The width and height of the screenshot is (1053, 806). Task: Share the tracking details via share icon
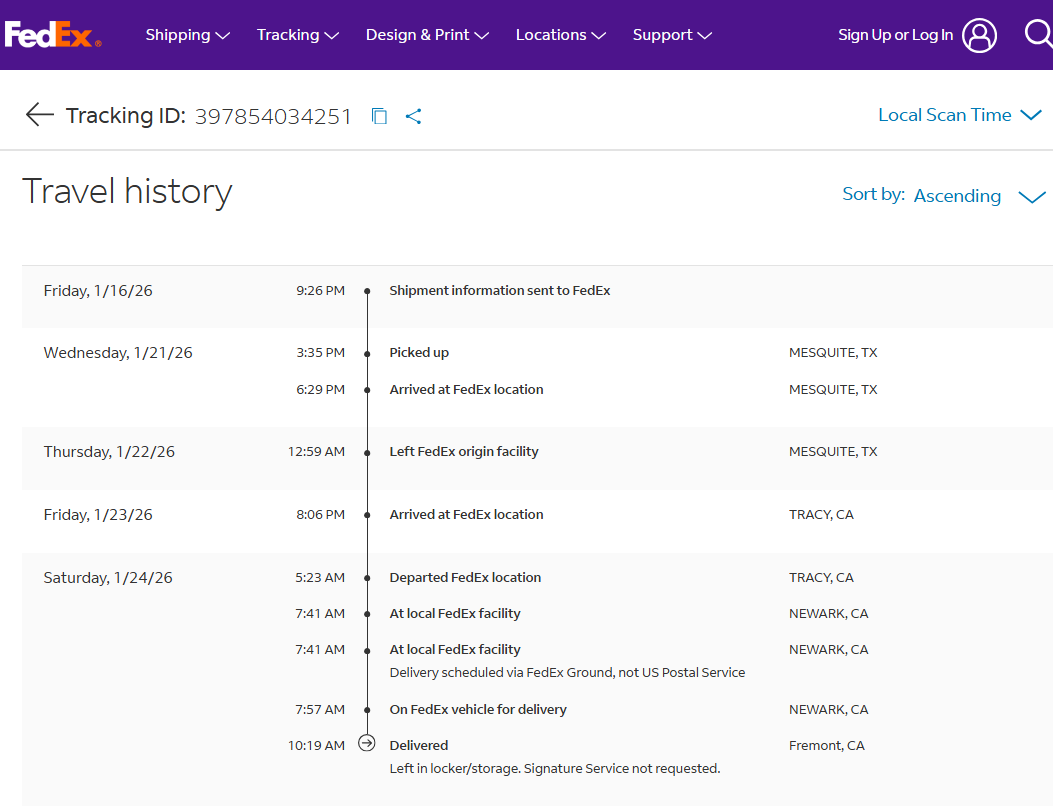click(x=414, y=116)
